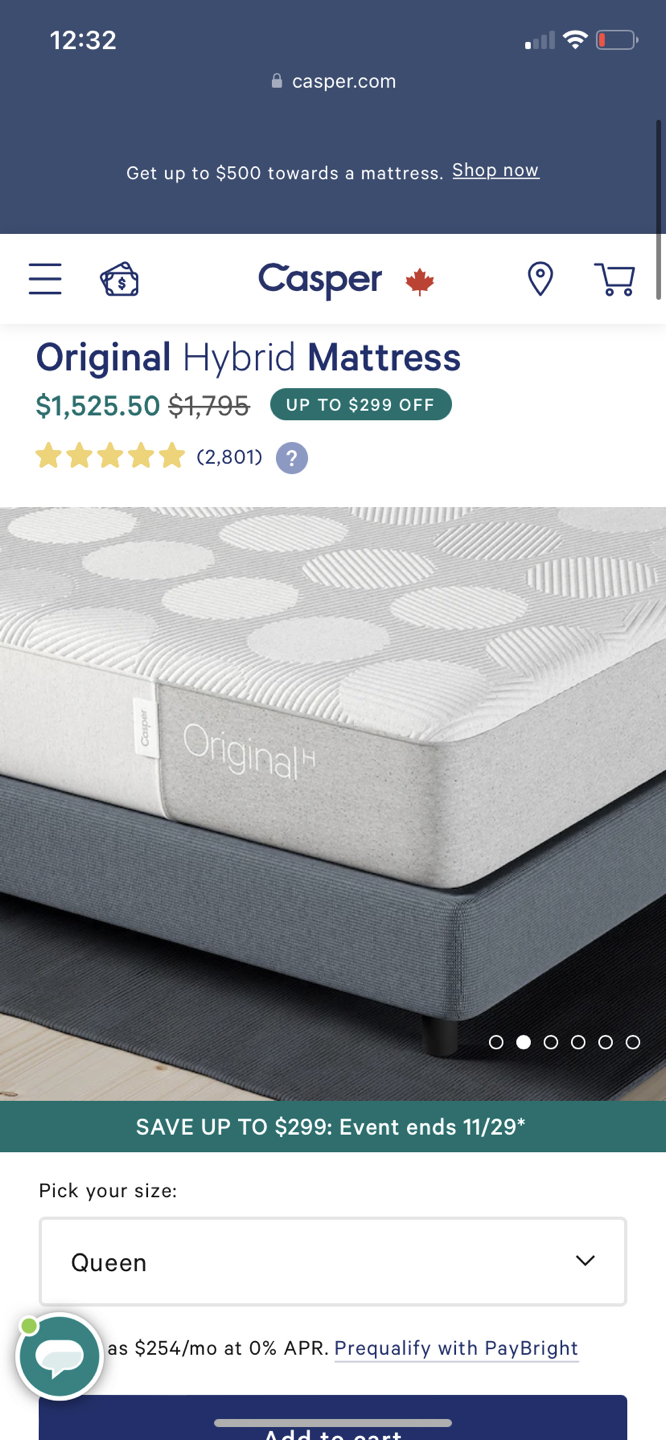This screenshot has width=666, height=1440.
Task: Click the Original Hybrid mattress image
Action: 333,804
